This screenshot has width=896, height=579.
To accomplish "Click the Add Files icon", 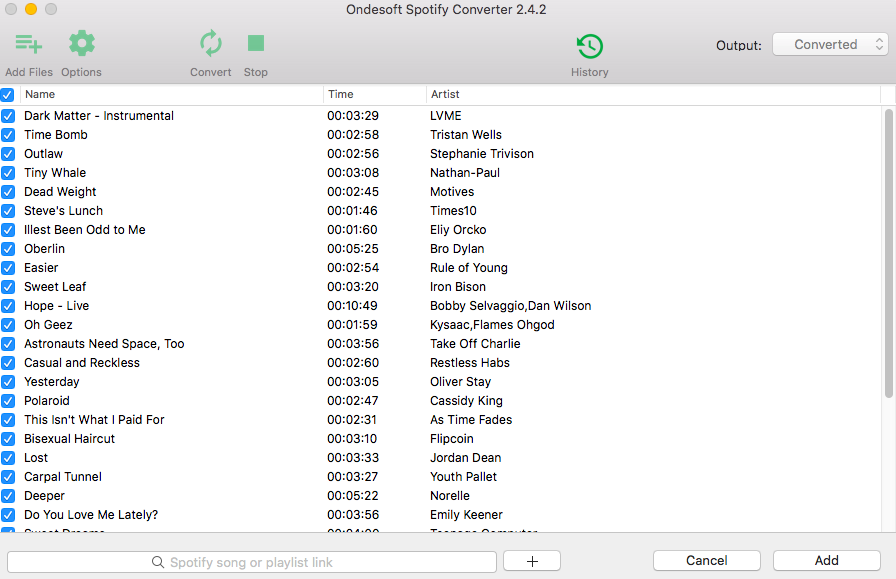I will [x=29, y=44].
